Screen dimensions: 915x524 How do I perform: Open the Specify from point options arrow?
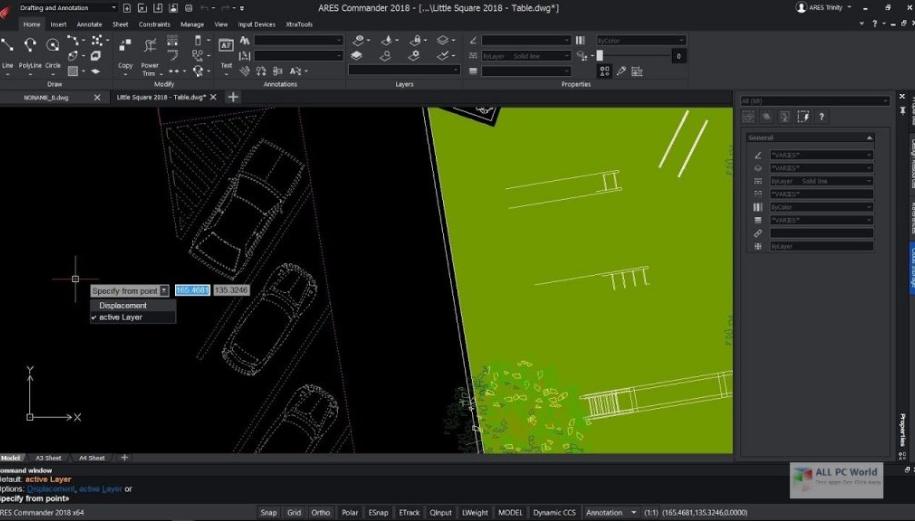pos(165,291)
